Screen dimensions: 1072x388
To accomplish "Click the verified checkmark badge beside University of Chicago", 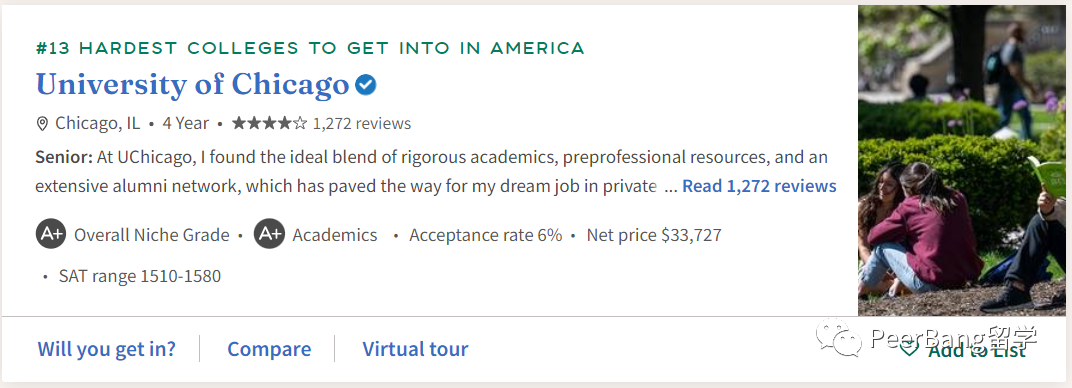I will click(x=366, y=85).
